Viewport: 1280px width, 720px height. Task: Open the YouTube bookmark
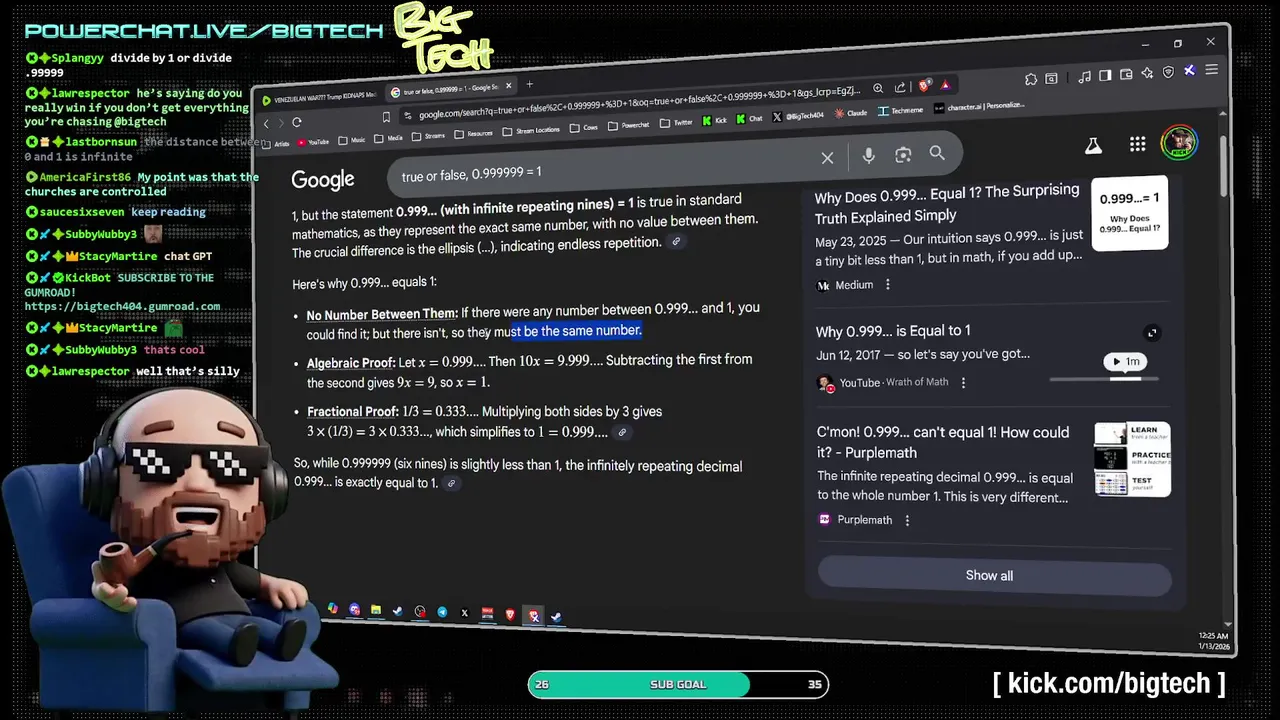pos(312,142)
